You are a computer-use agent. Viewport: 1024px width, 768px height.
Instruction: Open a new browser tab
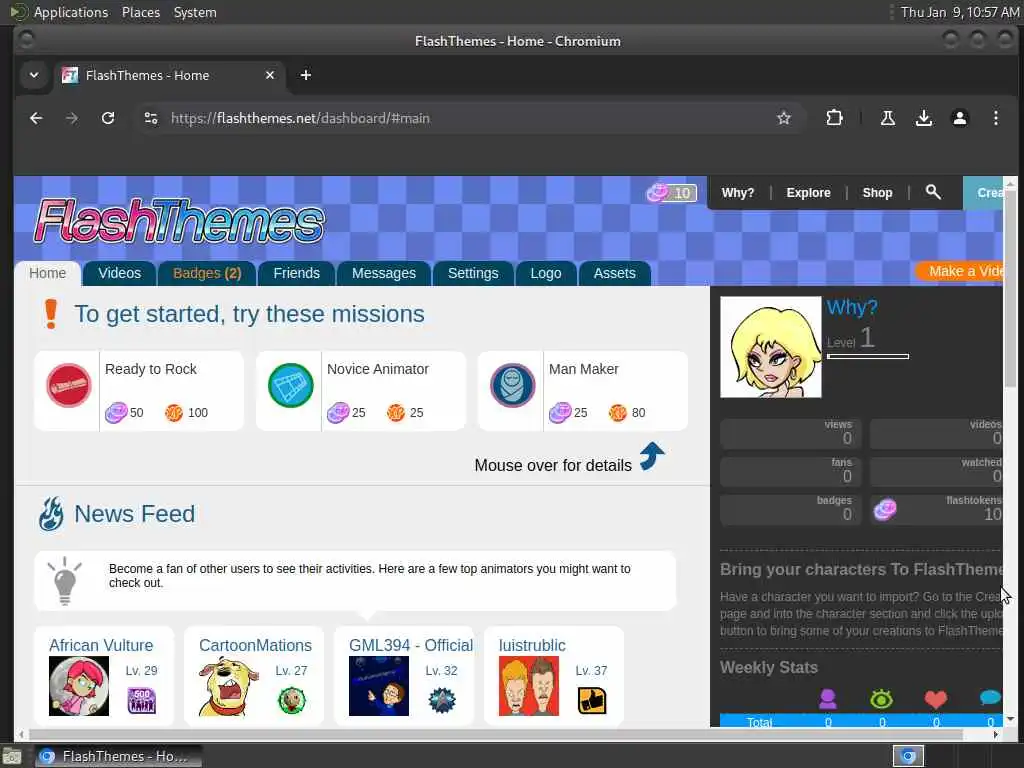click(x=306, y=75)
